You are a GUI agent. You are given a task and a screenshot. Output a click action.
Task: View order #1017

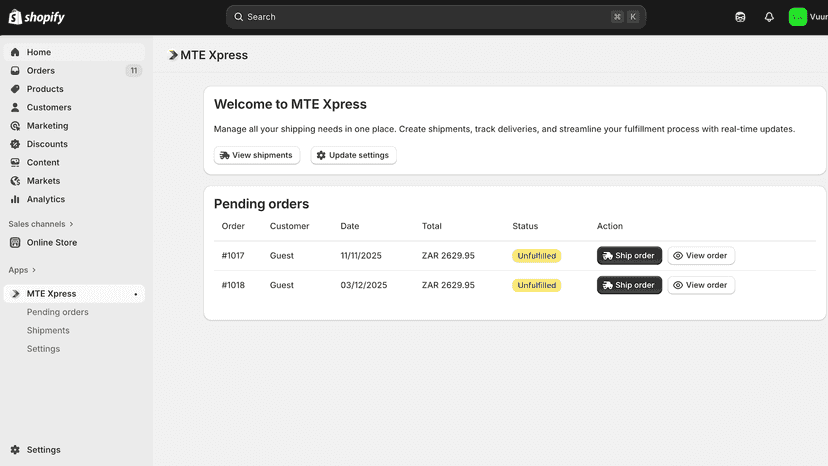click(x=701, y=256)
